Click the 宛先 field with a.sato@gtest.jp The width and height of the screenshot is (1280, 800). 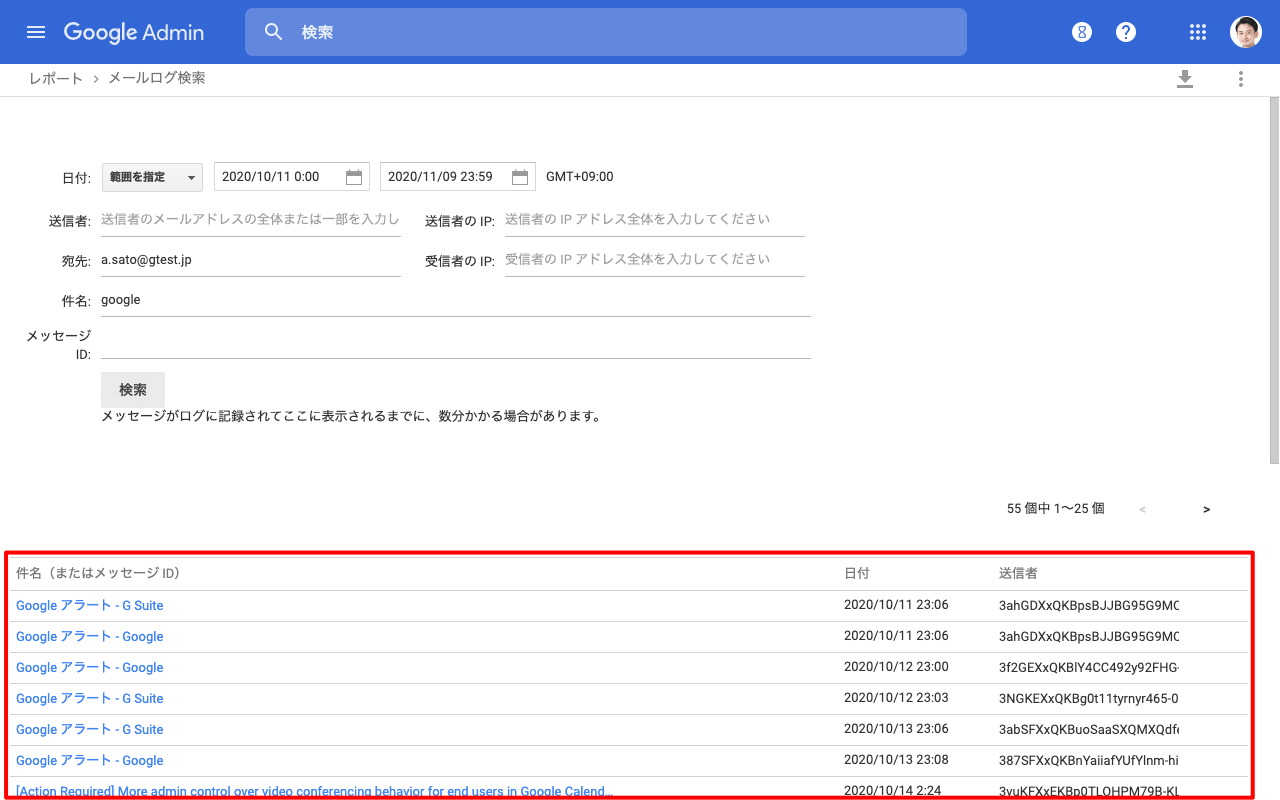(x=251, y=260)
